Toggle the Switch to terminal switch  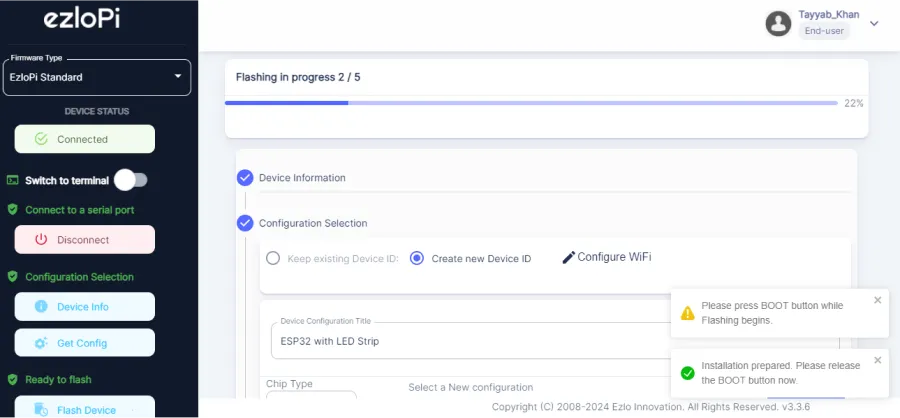click(131, 180)
